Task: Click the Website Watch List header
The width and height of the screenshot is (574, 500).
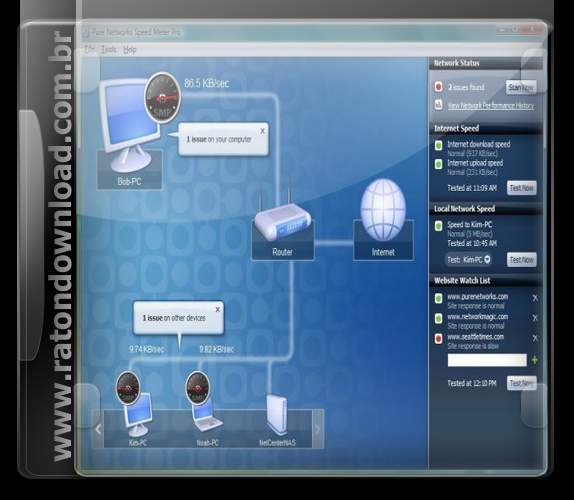Action: (486, 281)
